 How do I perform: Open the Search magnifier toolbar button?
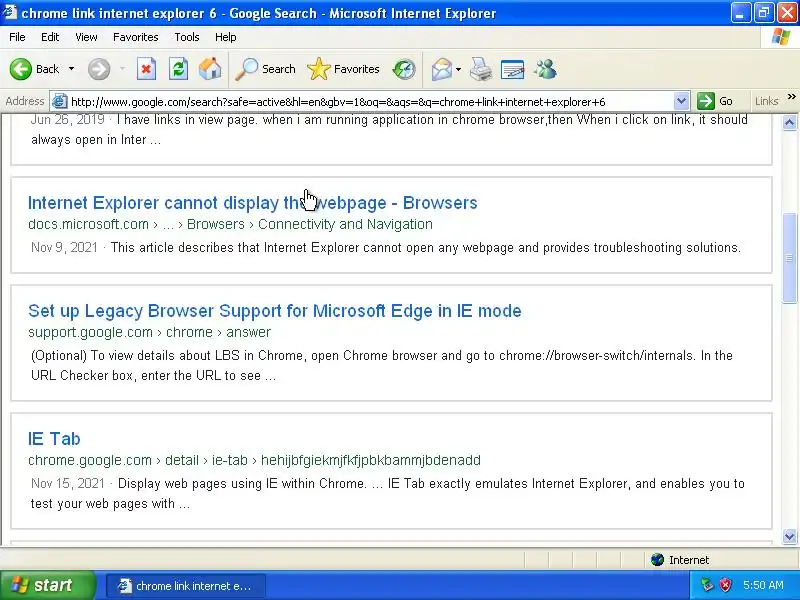pos(265,69)
